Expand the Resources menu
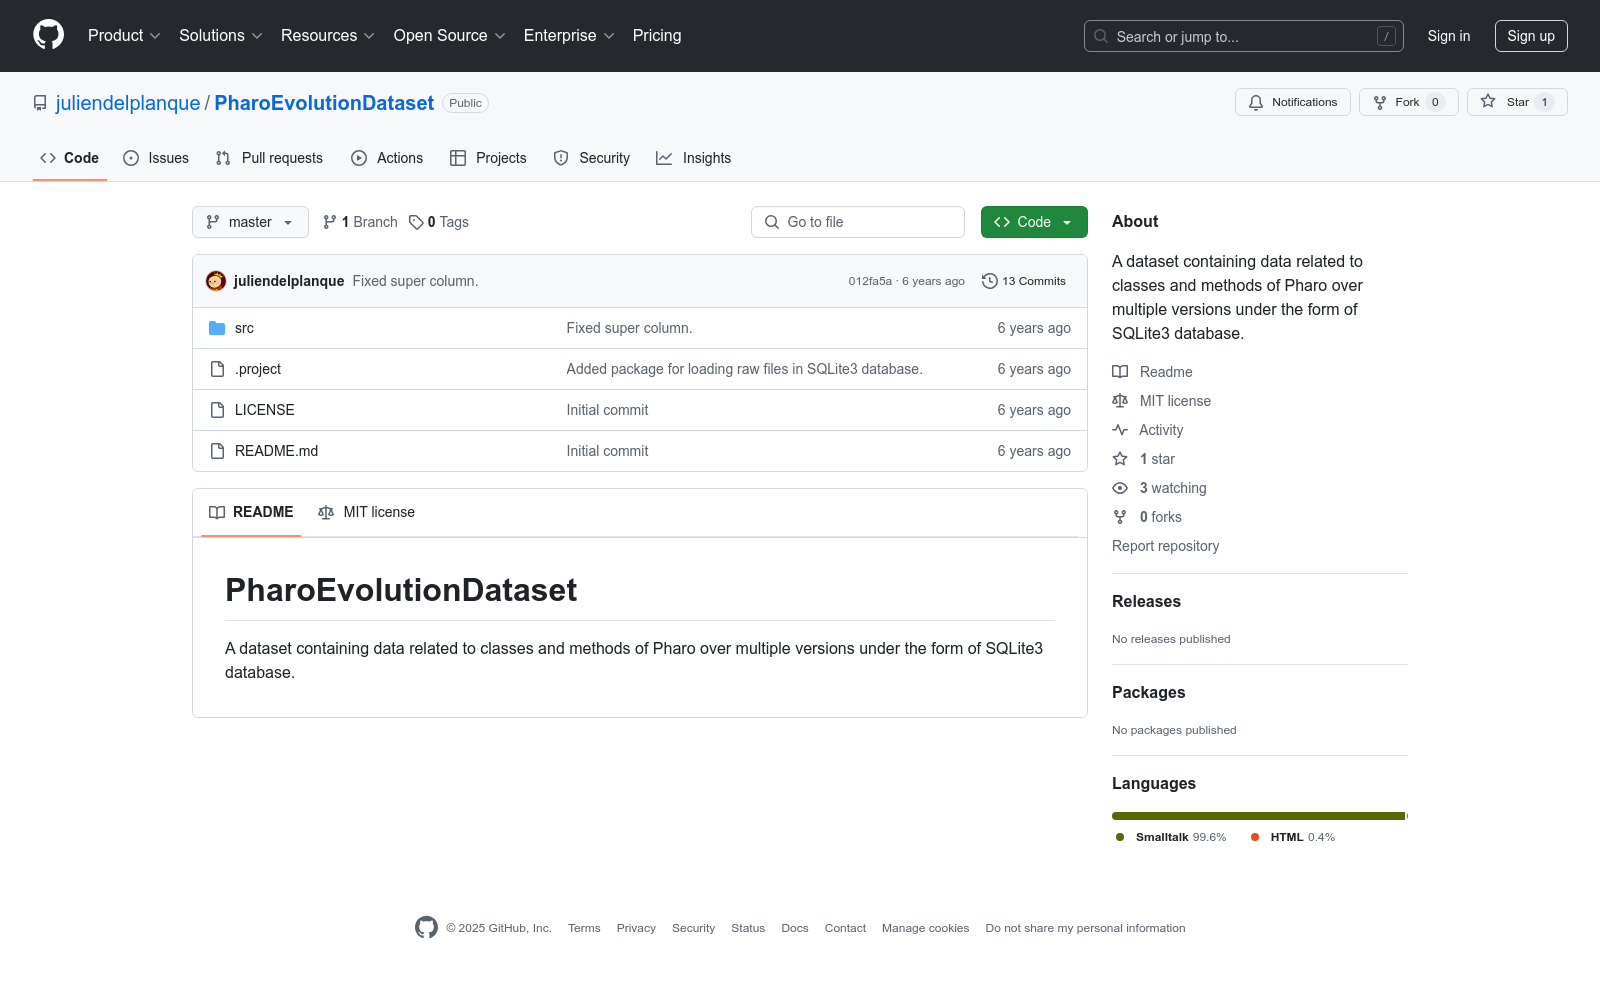The image size is (1600, 1000). (328, 36)
